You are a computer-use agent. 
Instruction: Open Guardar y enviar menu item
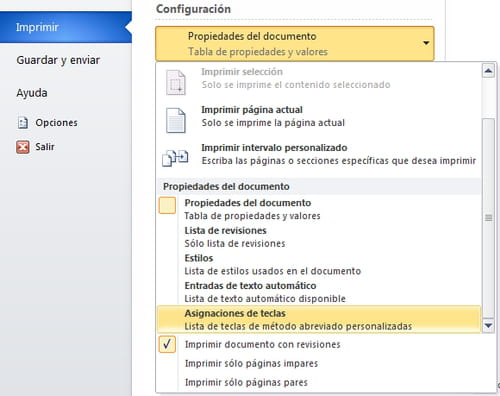(58, 60)
